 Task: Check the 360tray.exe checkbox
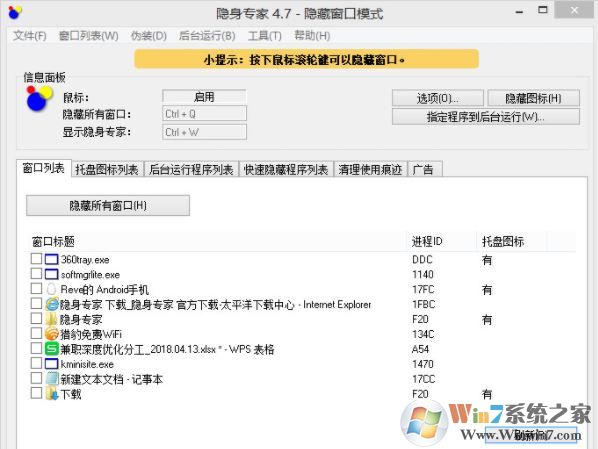pyautogui.click(x=36, y=259)
